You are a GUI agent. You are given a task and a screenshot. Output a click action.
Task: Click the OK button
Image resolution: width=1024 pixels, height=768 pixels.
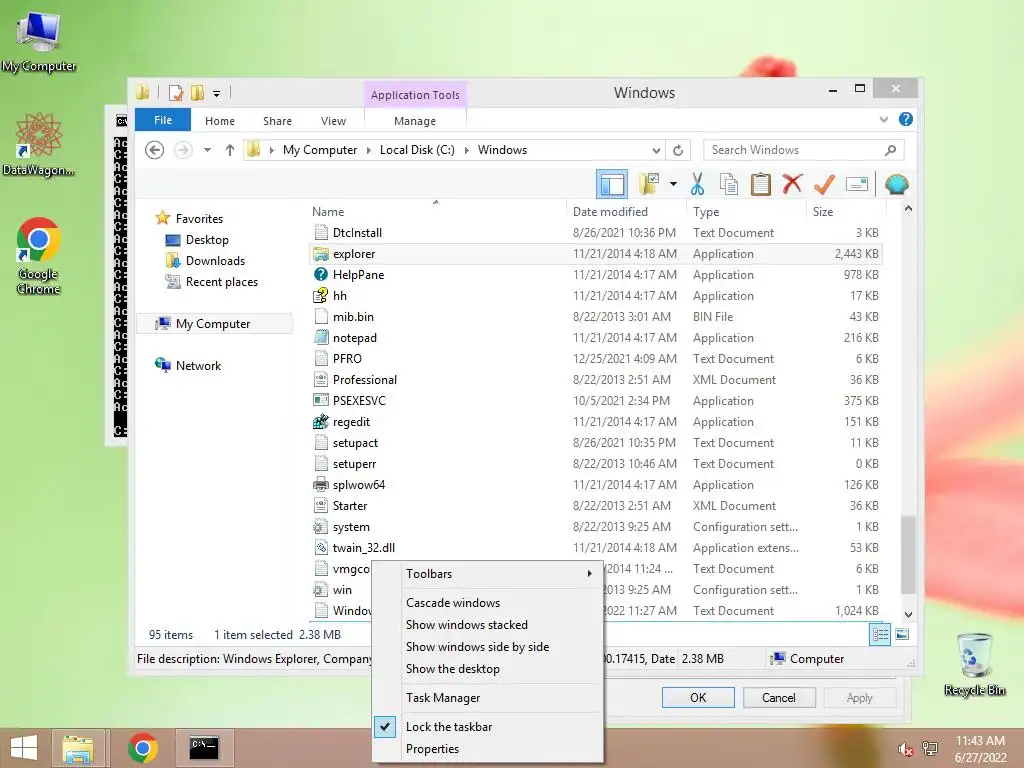click(698, 697)
